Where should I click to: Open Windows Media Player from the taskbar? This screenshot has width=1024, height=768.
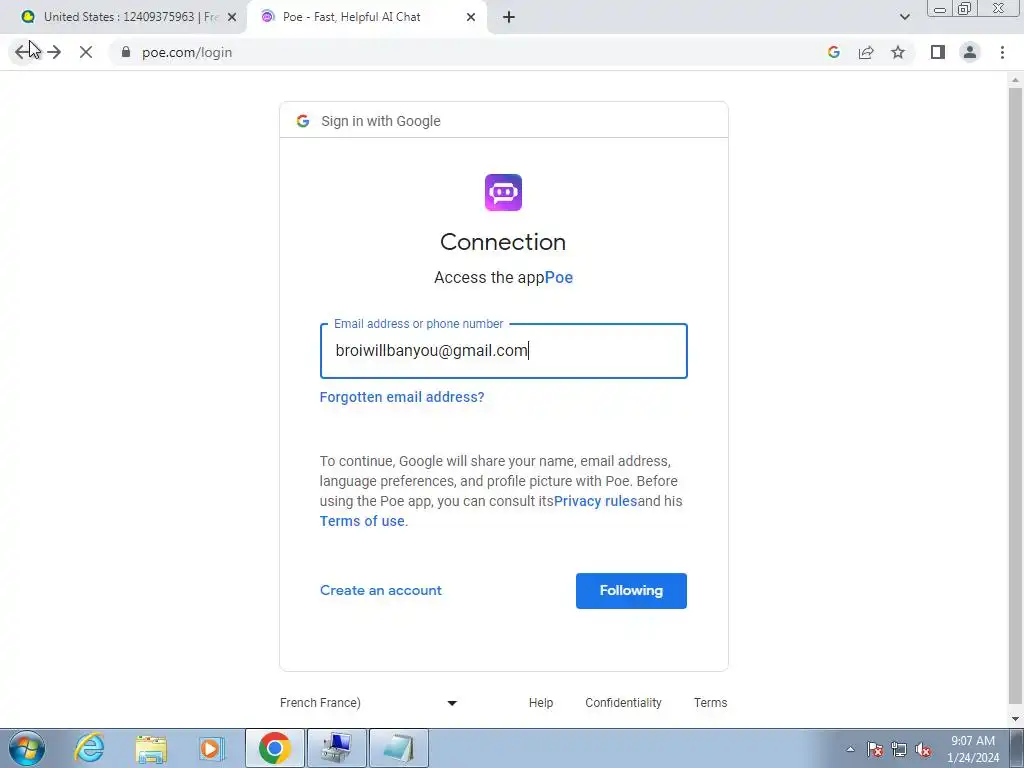pos(212,748)
